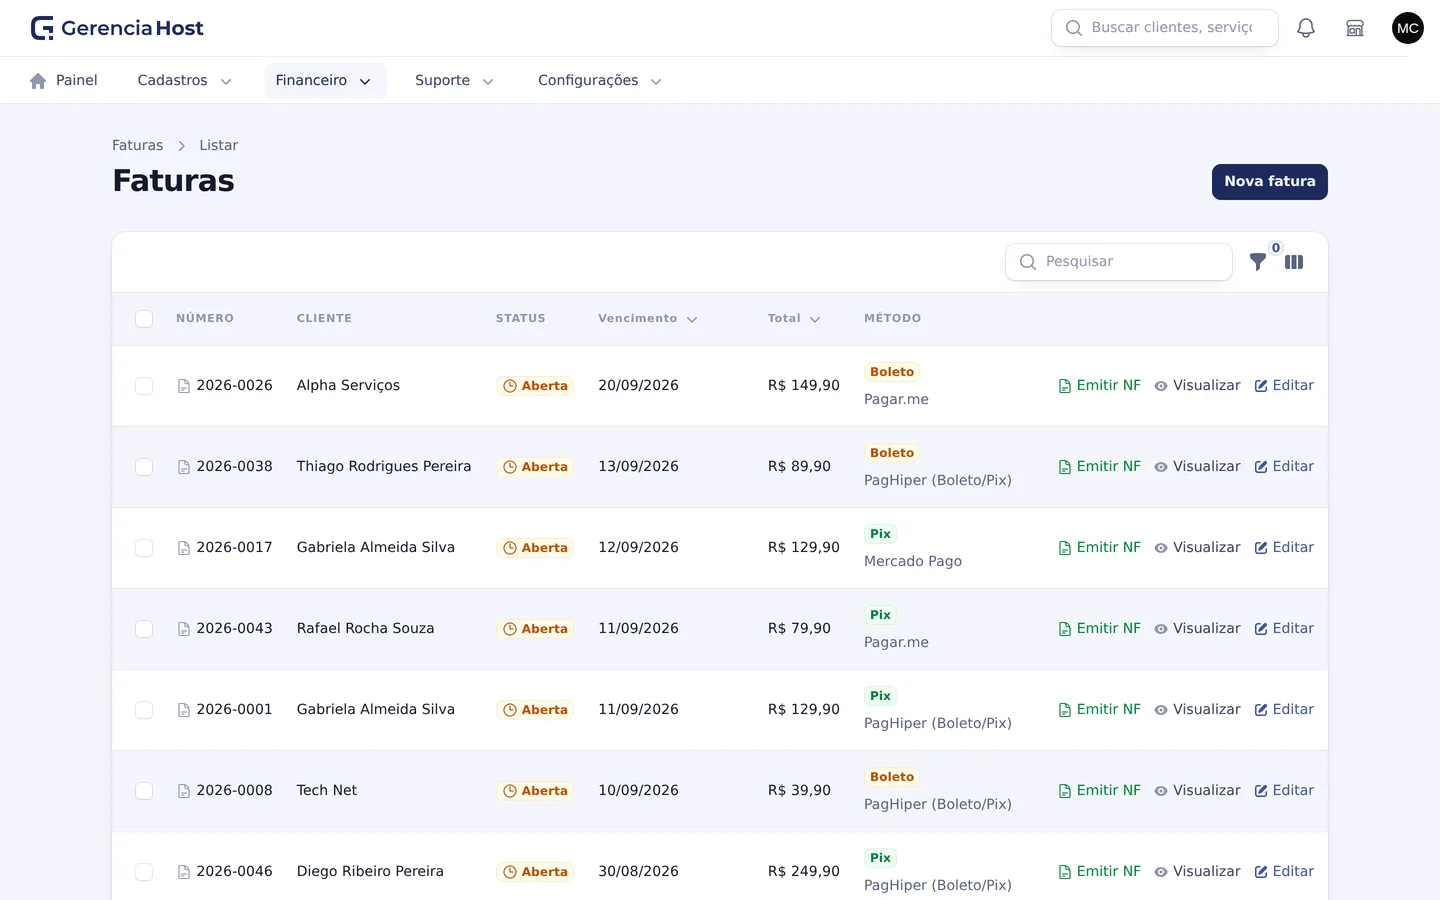Select checkbox for invoice 2026-0008
This screenshot has width=1440, height=900.
click(144, 791)
